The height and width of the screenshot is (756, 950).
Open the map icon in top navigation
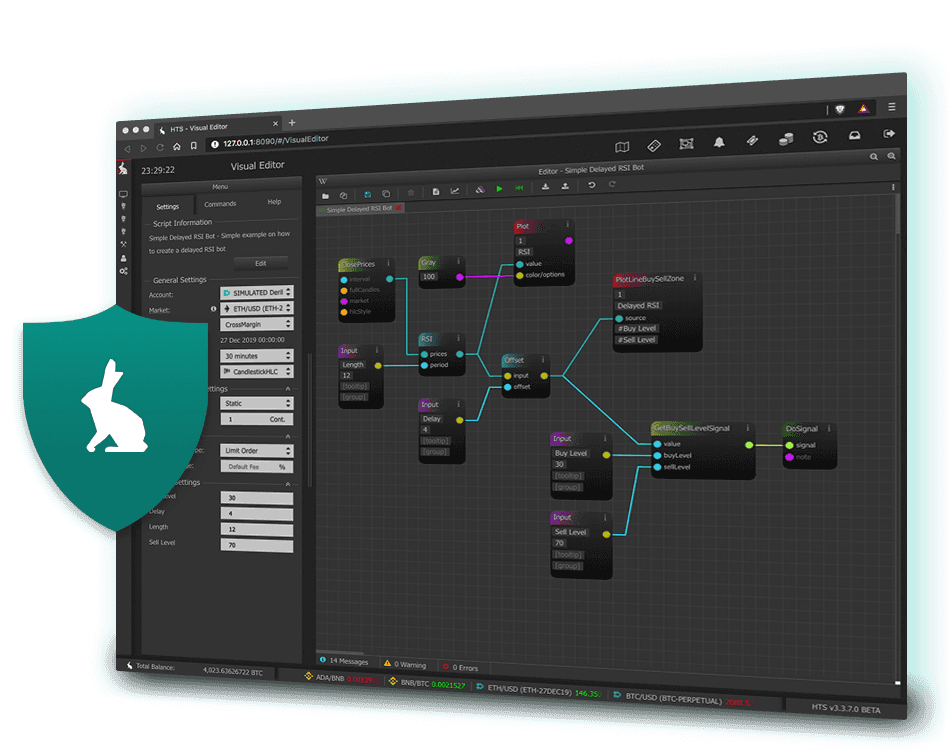[x=622, y=147]
